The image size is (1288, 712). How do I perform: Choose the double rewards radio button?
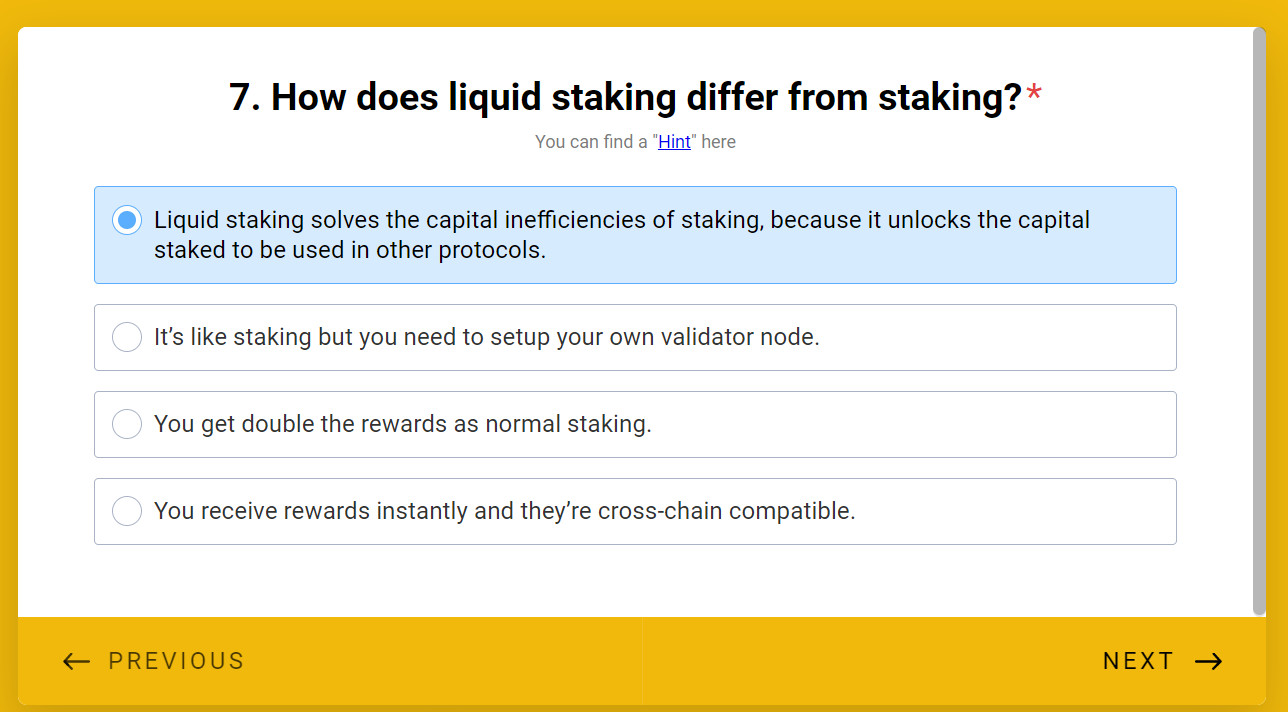tap(127, 424)
